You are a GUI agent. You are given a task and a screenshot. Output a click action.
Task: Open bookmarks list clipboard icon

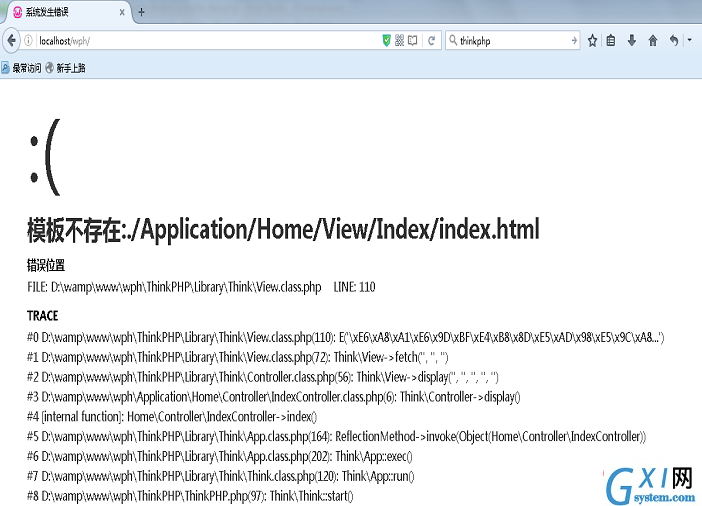point(611,41)
